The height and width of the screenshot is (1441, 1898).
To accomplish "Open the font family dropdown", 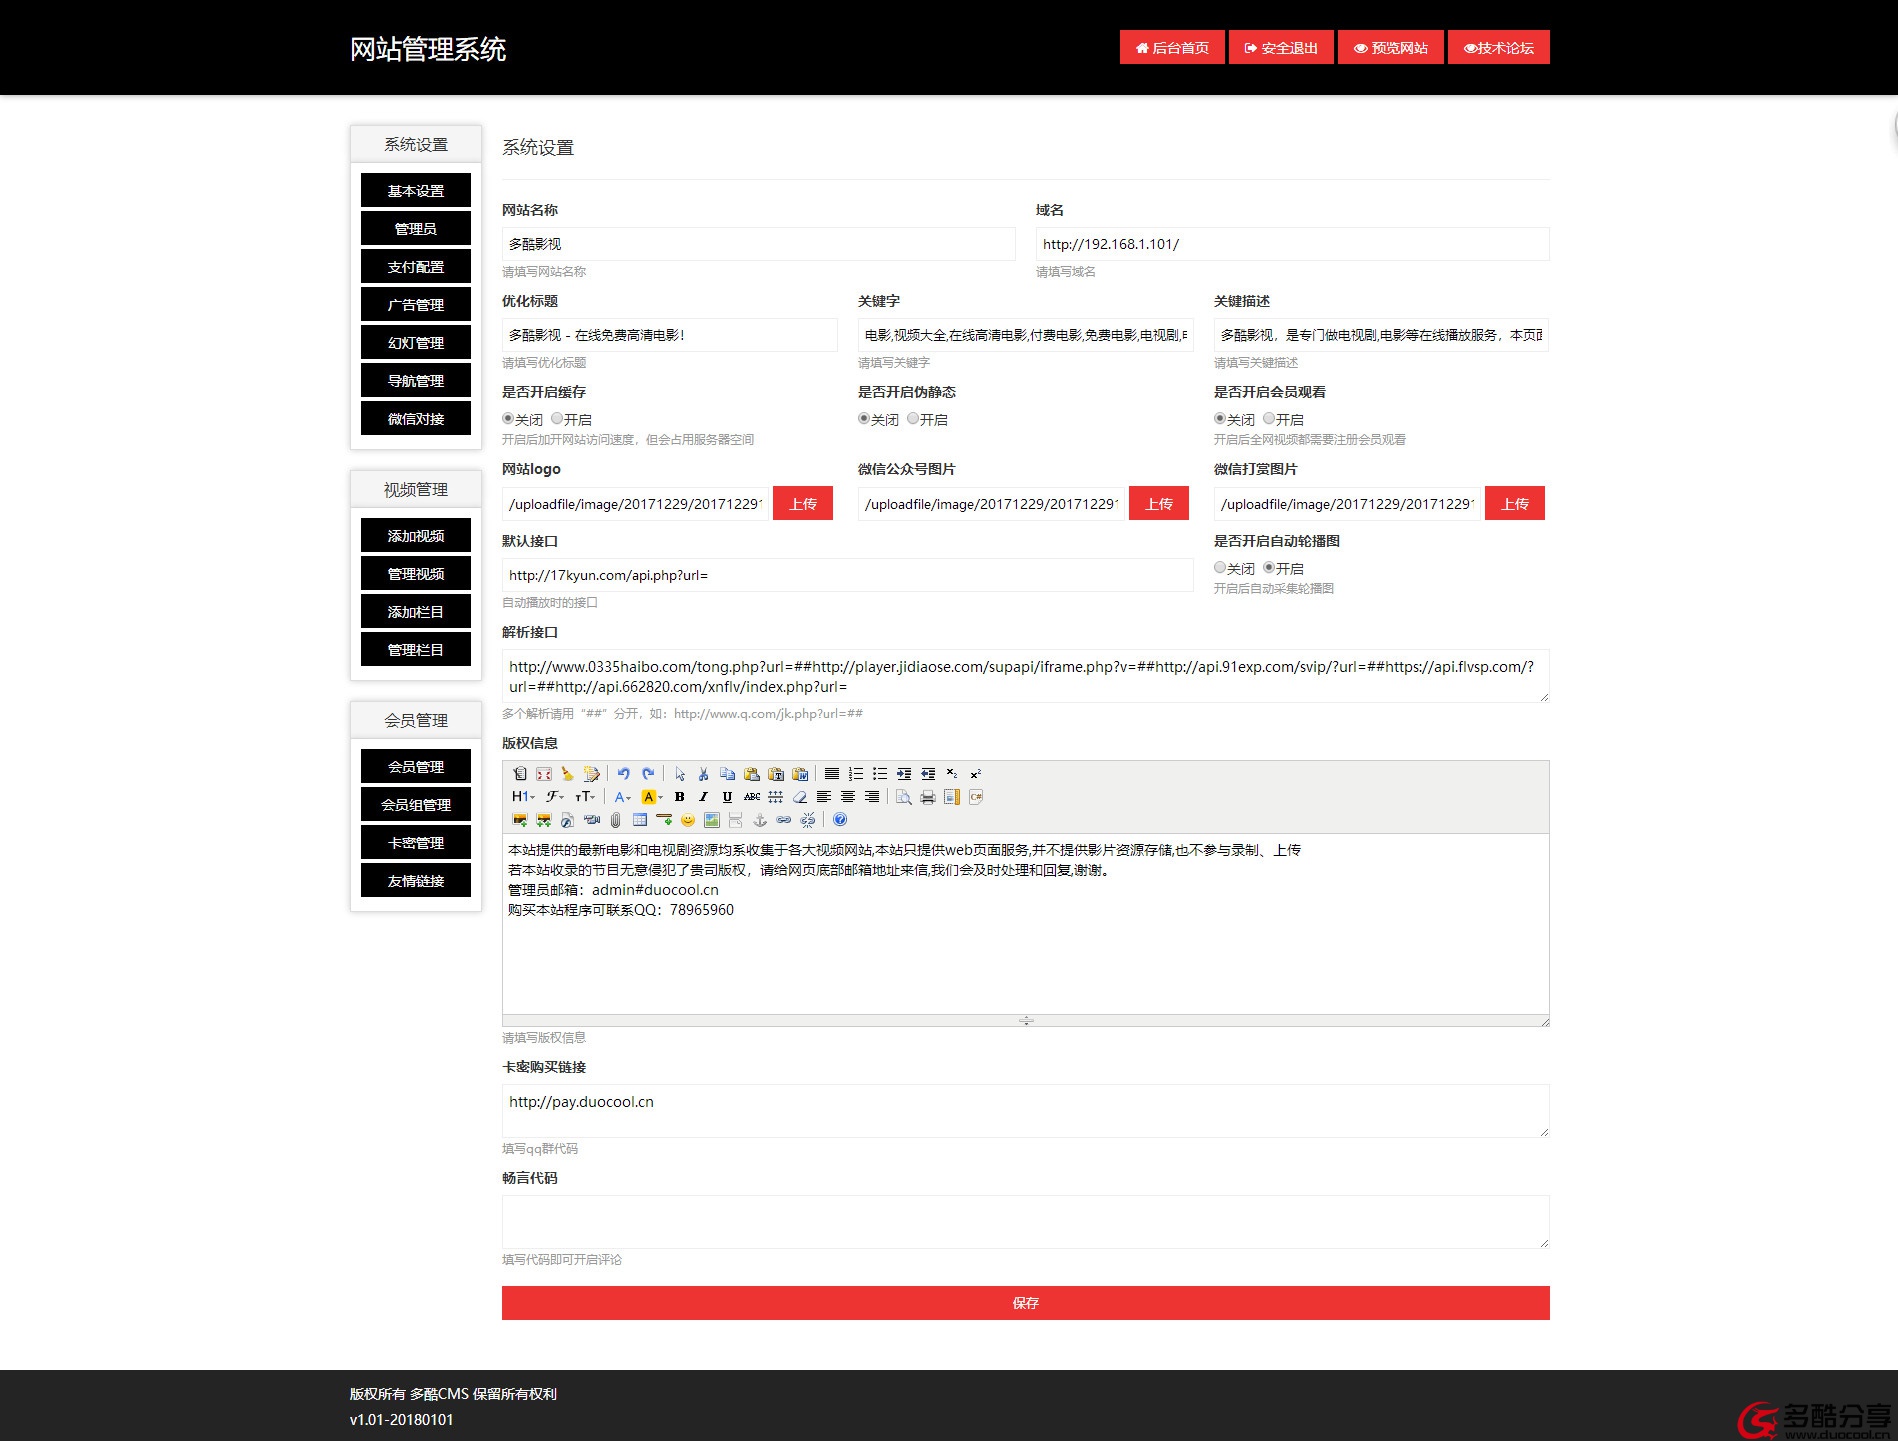I will pos(555,797).
